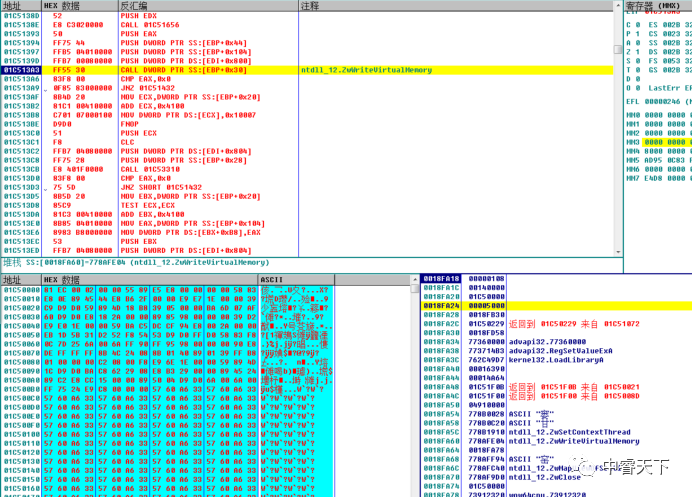Click scroll-up arrow of memory dump scrollbar
The height and width of the screenshot is (497, 692).
pos(414,280)
